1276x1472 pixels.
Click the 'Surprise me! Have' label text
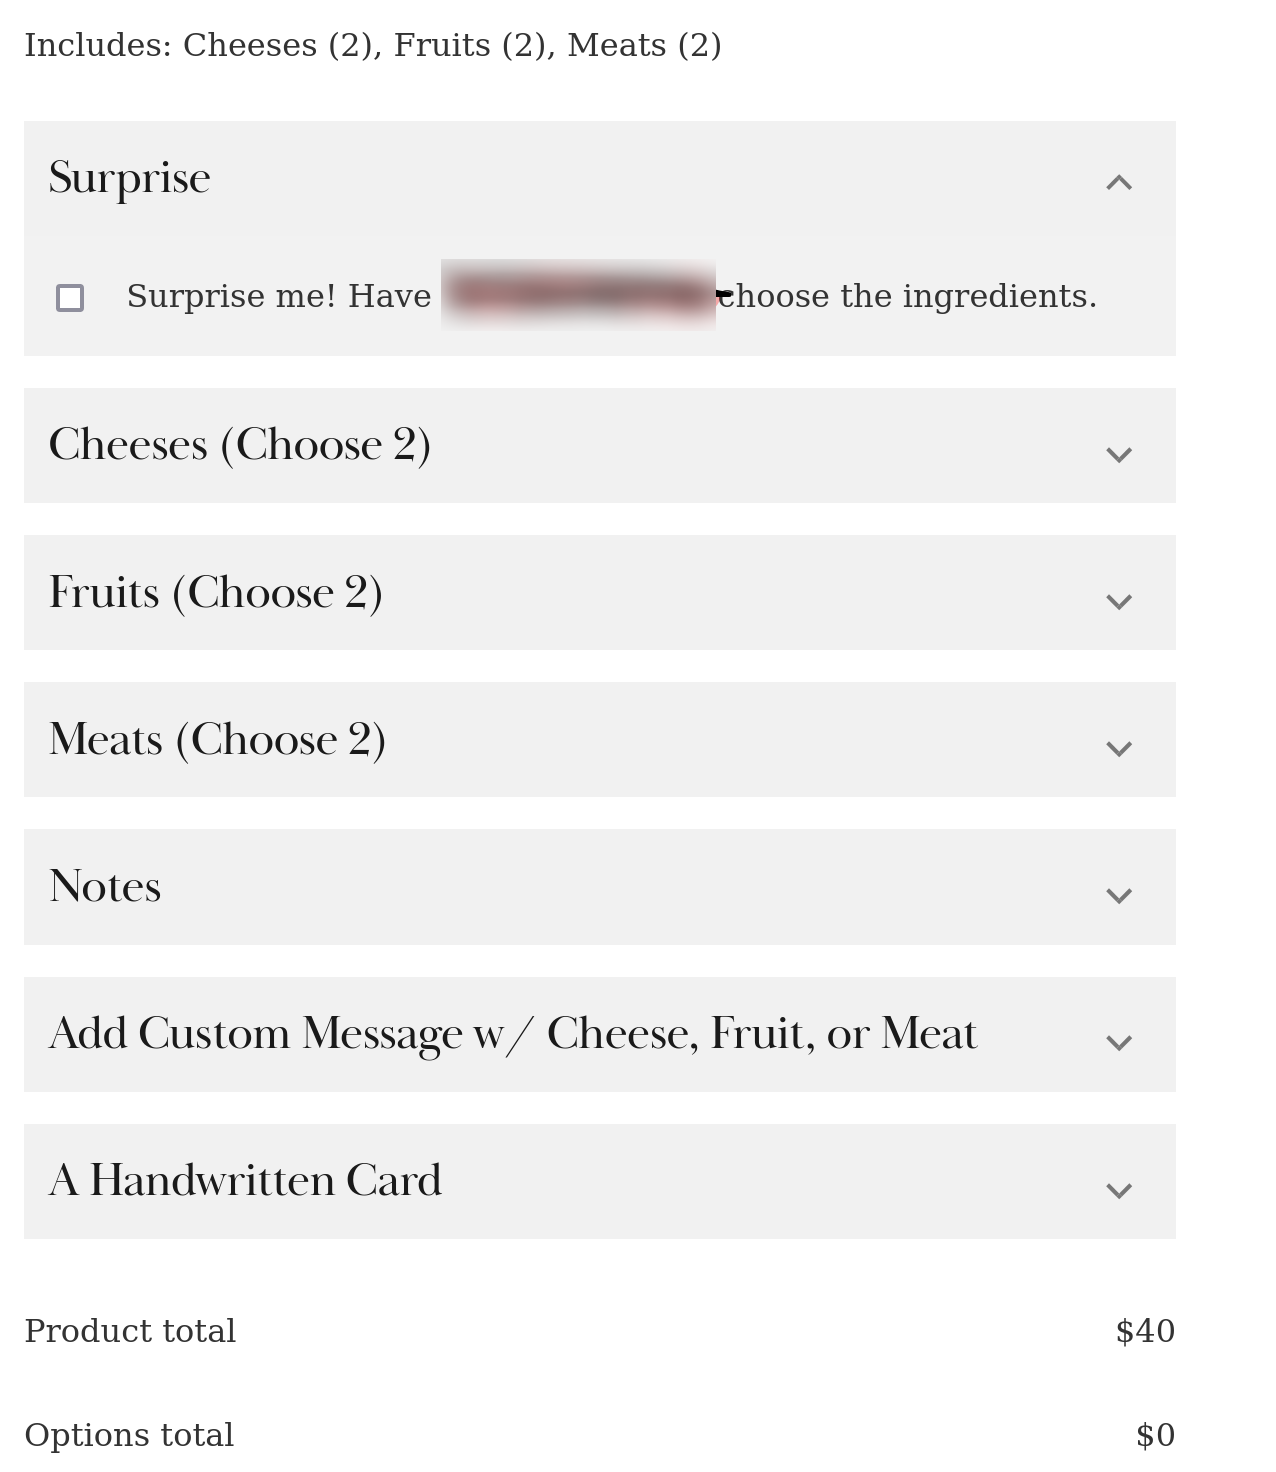click(x=279, y=296)
